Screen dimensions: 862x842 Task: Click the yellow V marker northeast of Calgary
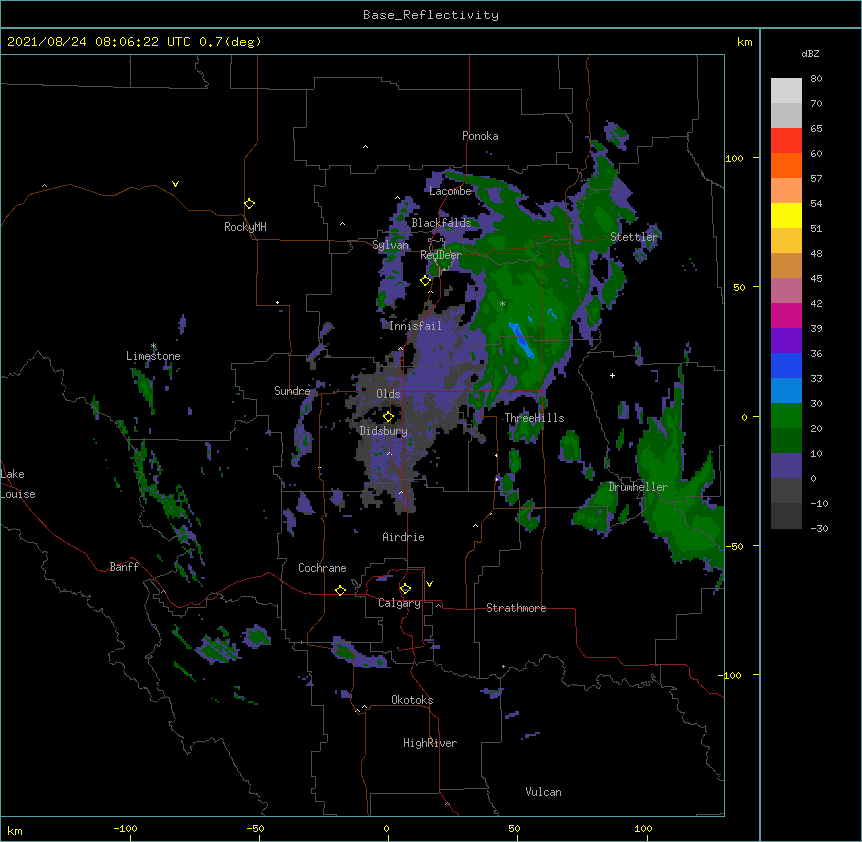click(x=429, y=584)
